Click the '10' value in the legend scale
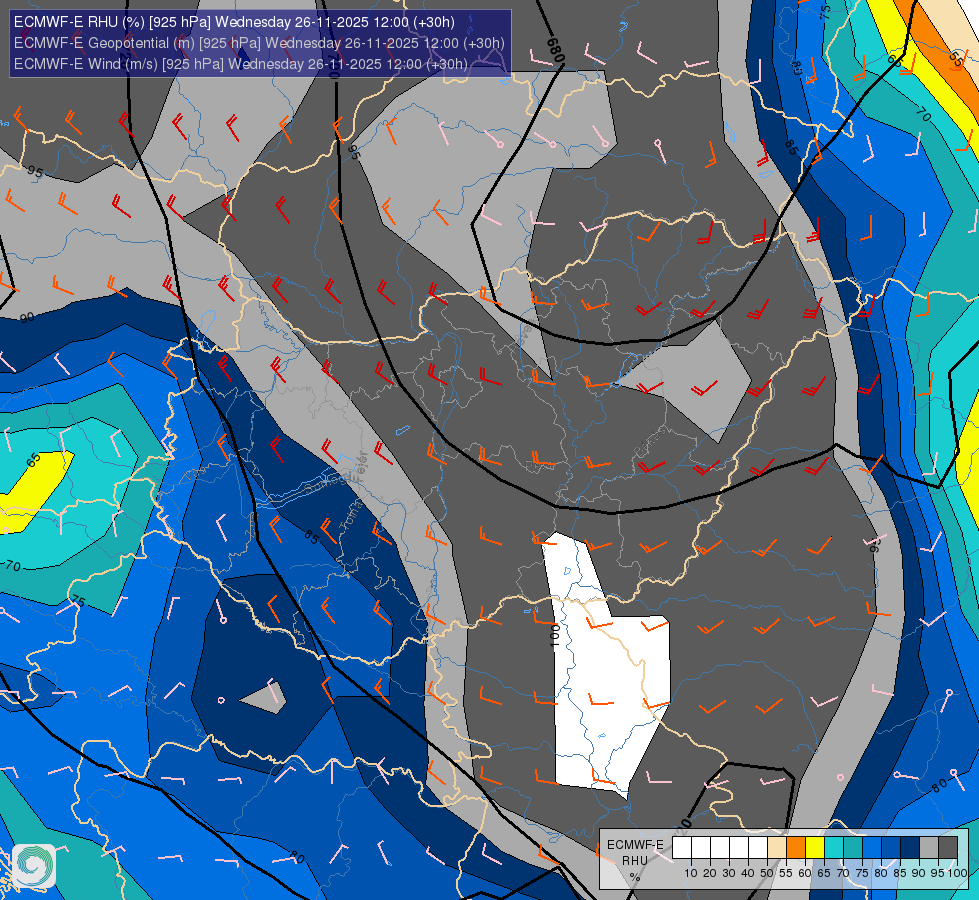 click(691, 873)
